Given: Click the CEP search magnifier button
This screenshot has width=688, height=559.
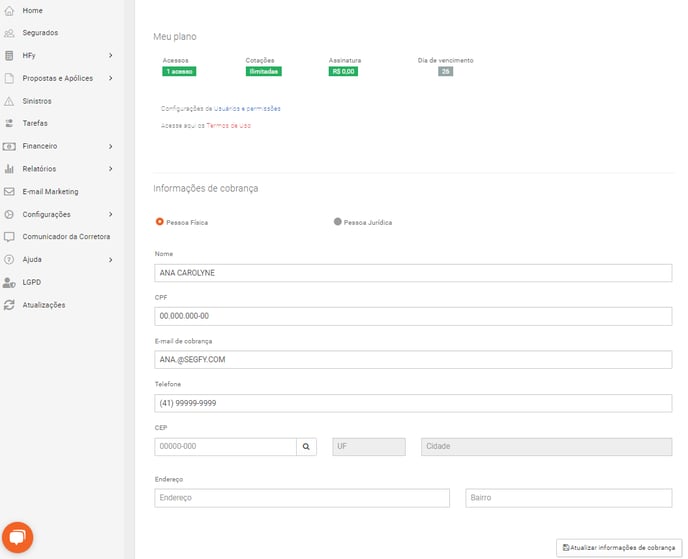Looking at the screenshot, I should 306,447.
